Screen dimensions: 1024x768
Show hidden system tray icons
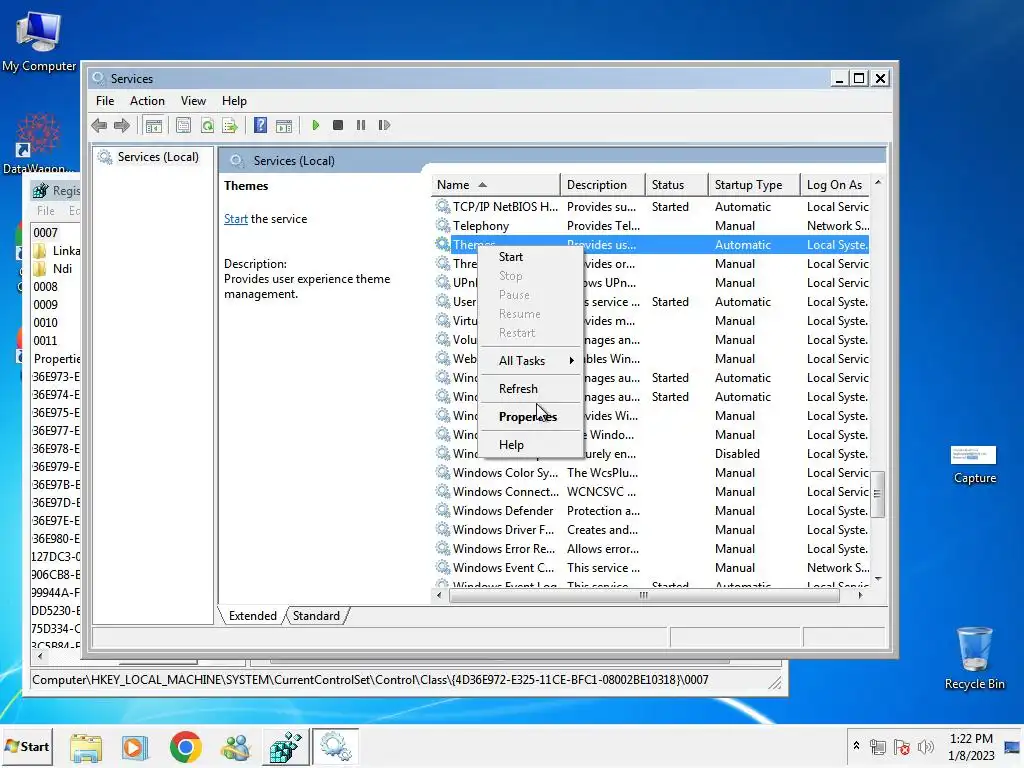coord(856,746)
